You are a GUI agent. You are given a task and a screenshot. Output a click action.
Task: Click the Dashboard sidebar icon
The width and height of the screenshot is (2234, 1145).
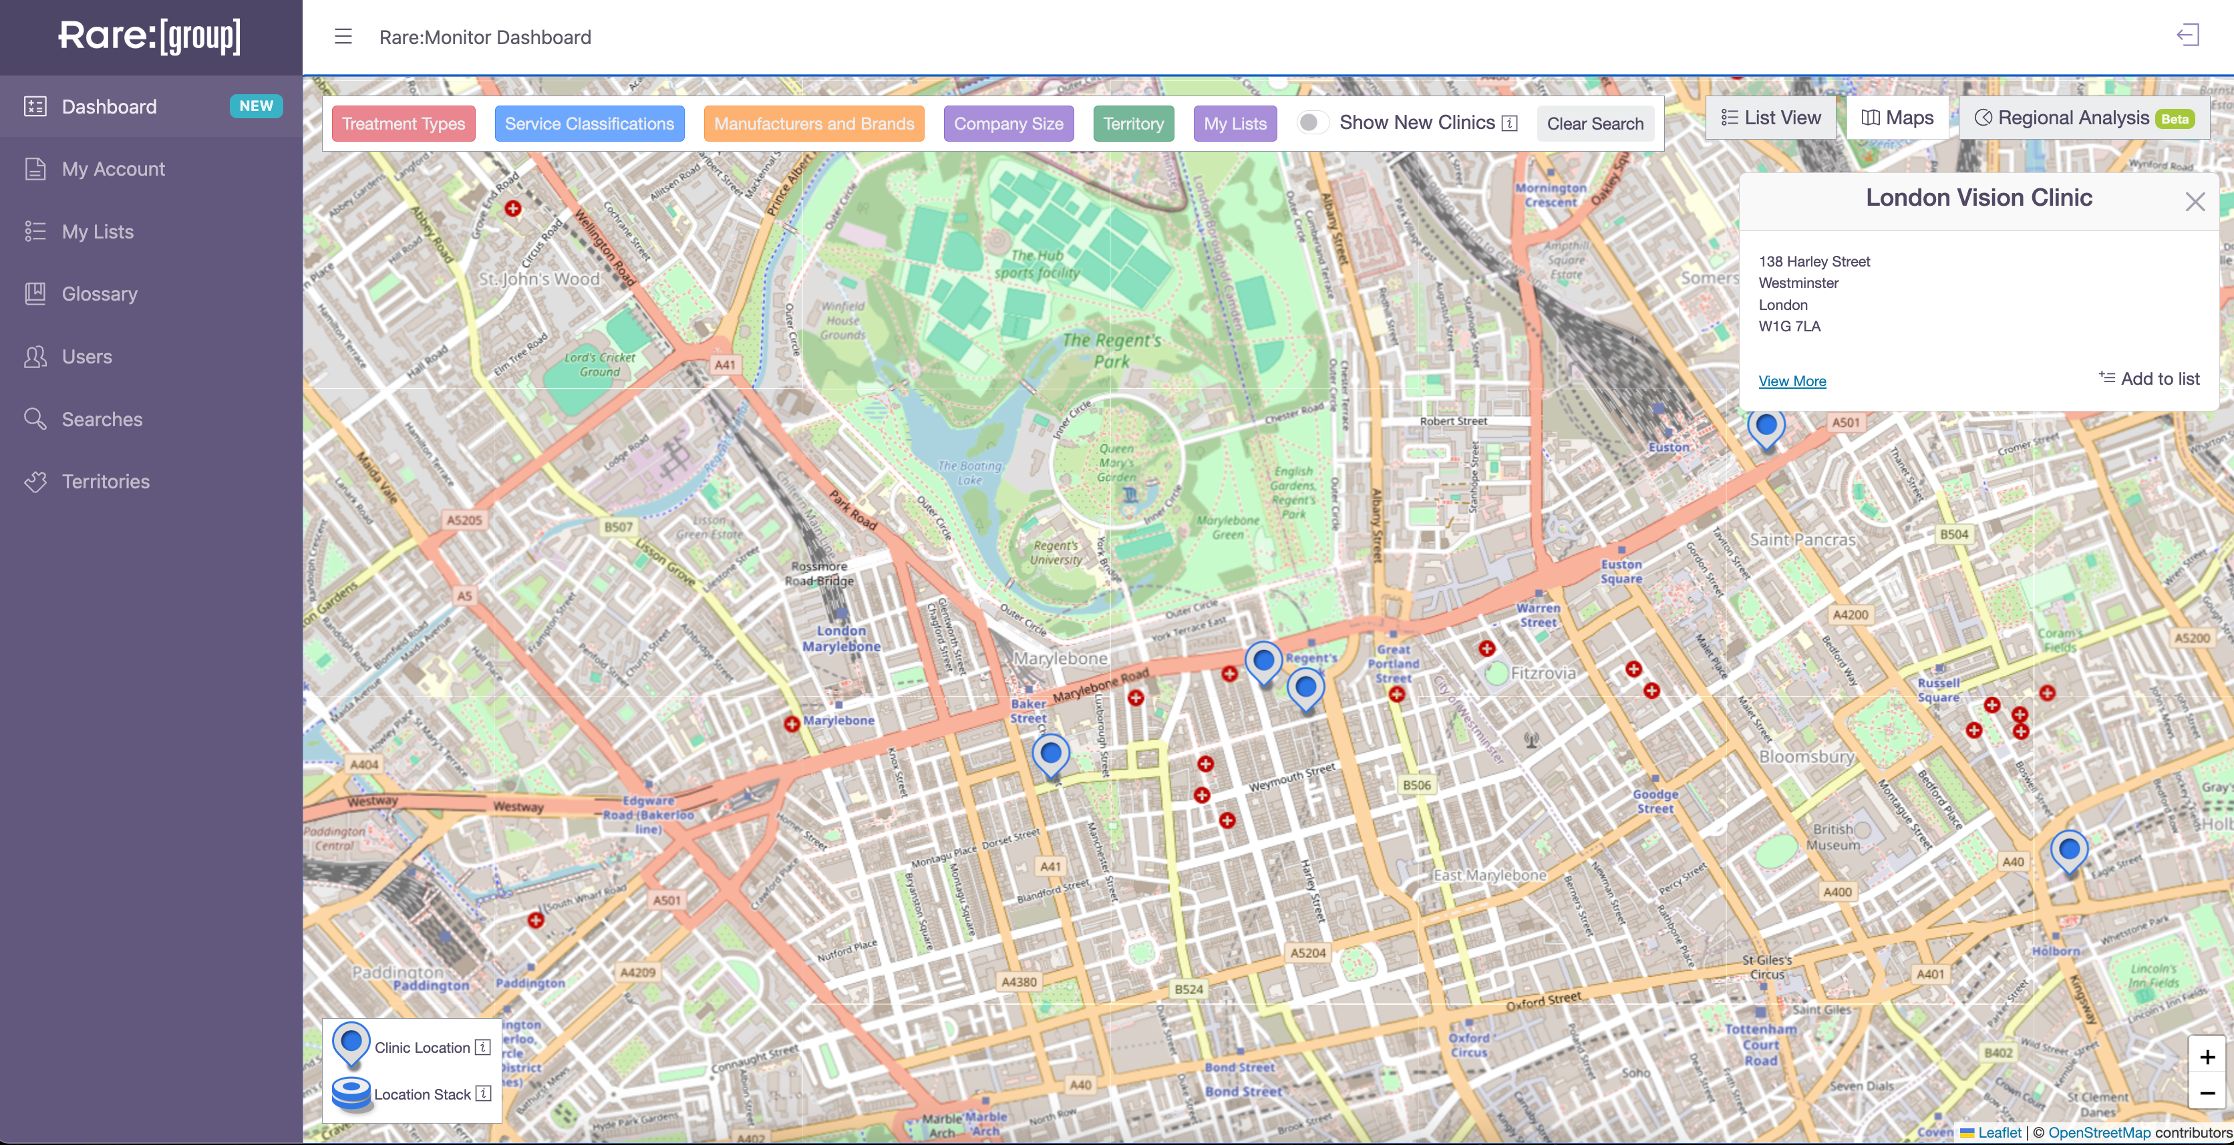click(x=35, y=106)
